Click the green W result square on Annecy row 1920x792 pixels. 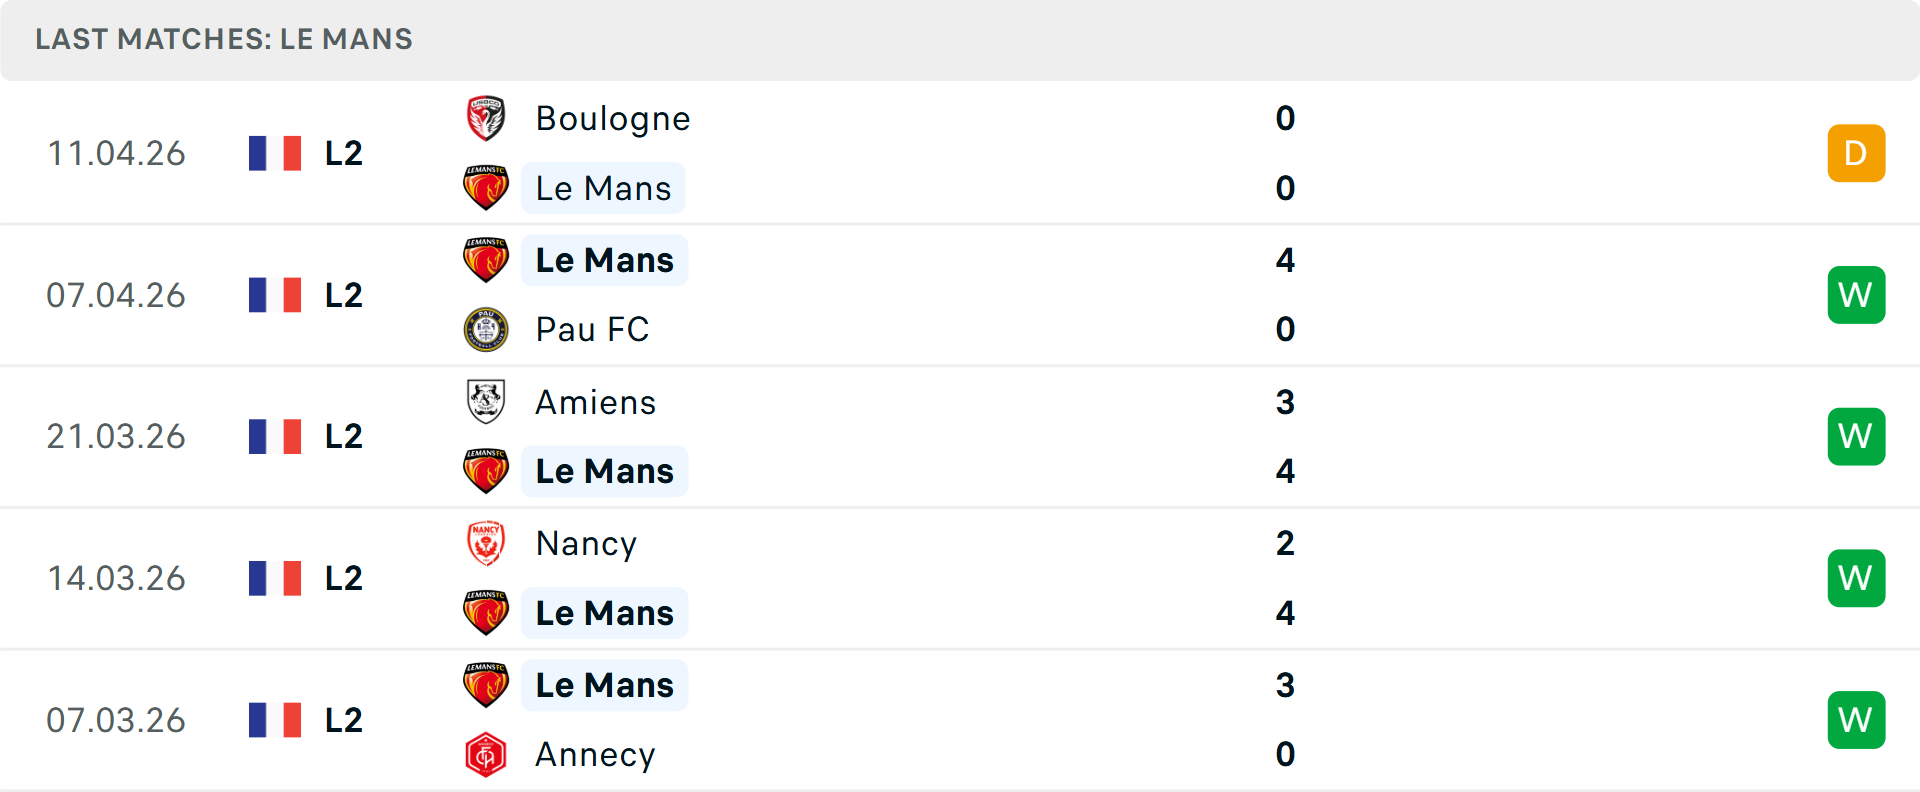tap(1856, 719)
